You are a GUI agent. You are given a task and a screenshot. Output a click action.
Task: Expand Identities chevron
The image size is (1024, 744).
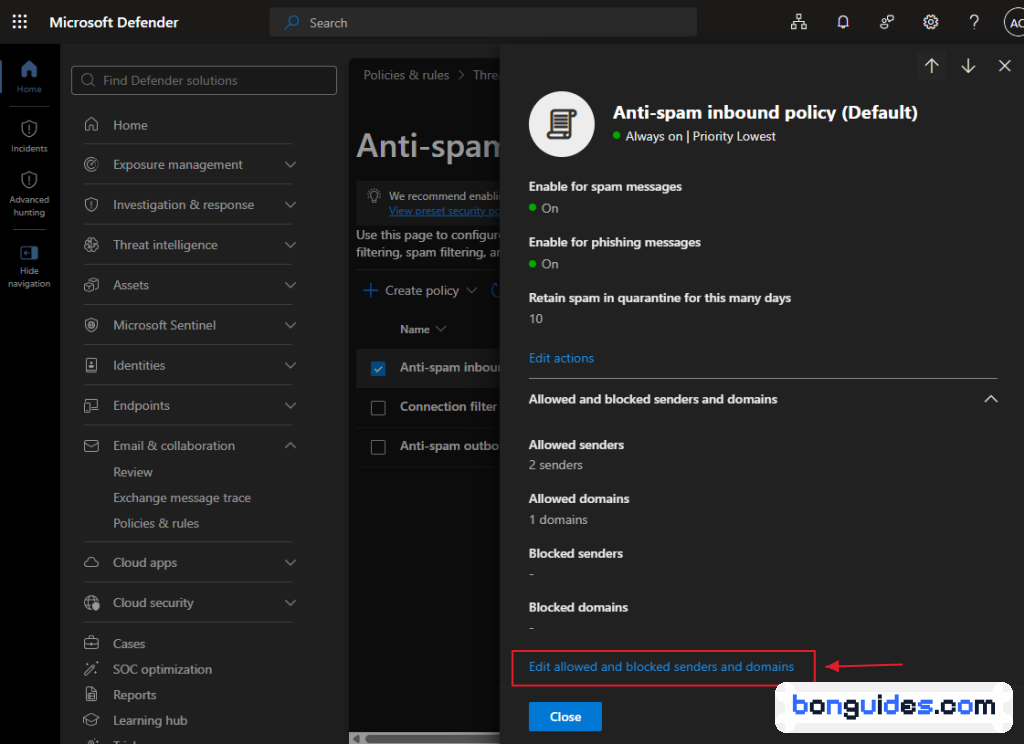(x=291, y=365)
